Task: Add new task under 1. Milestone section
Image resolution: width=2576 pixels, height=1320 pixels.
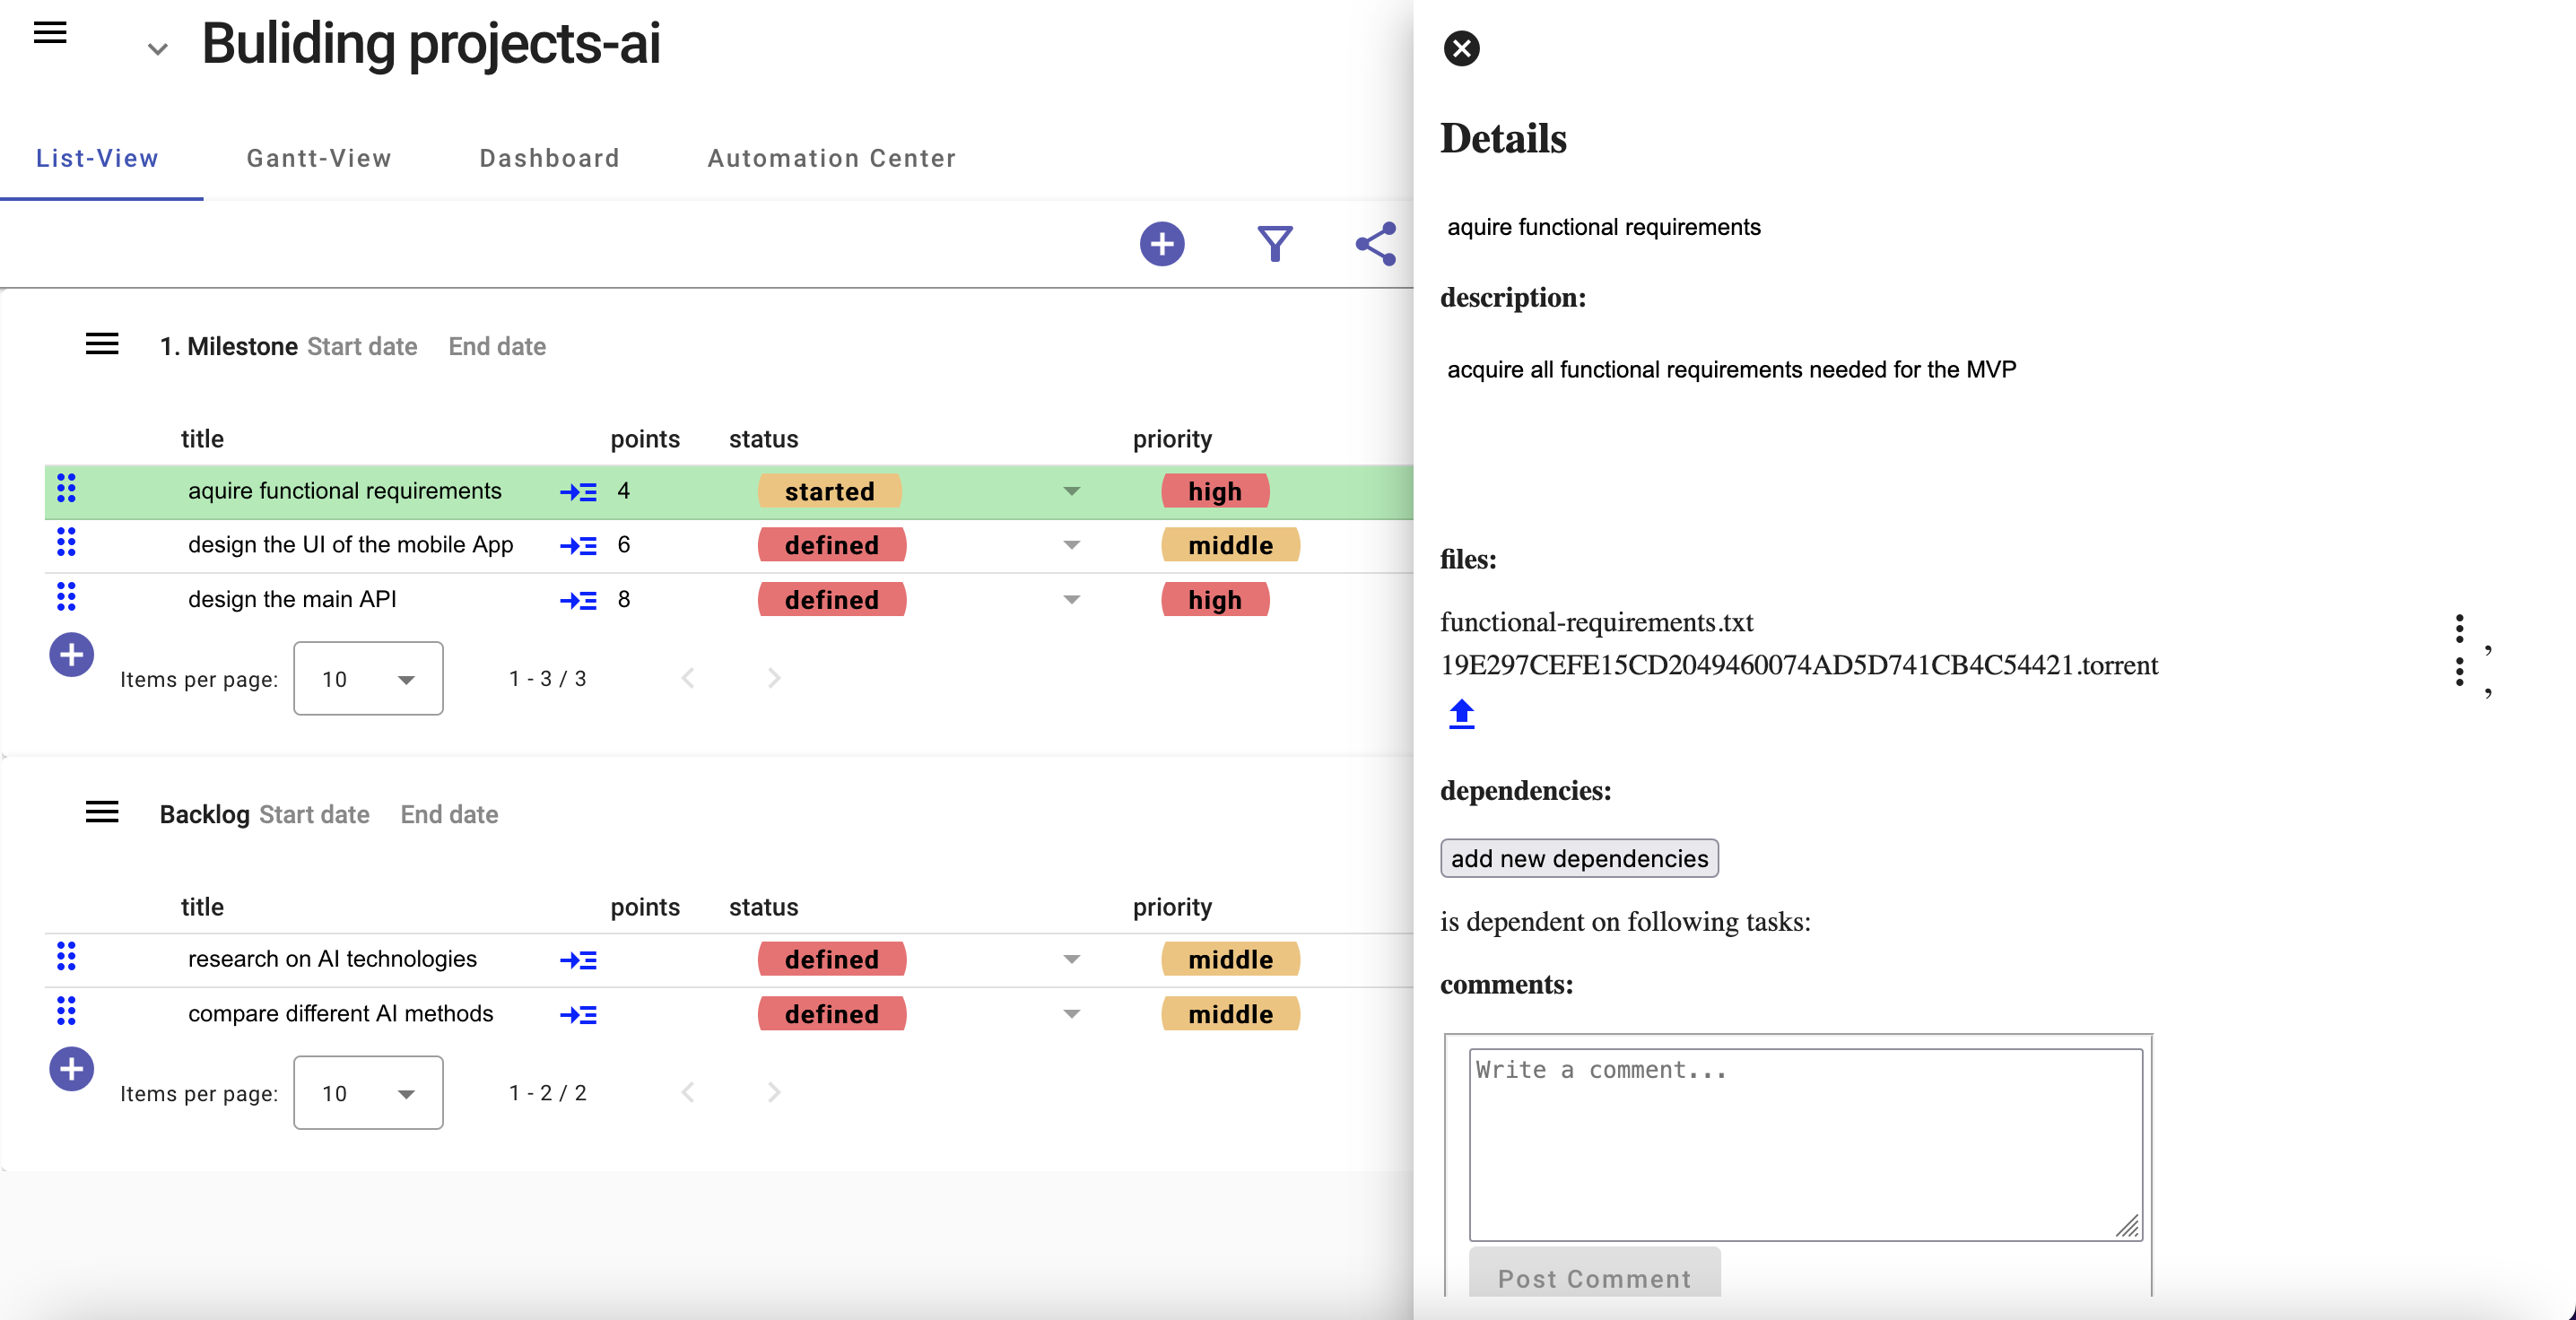Action: (71, 655)
